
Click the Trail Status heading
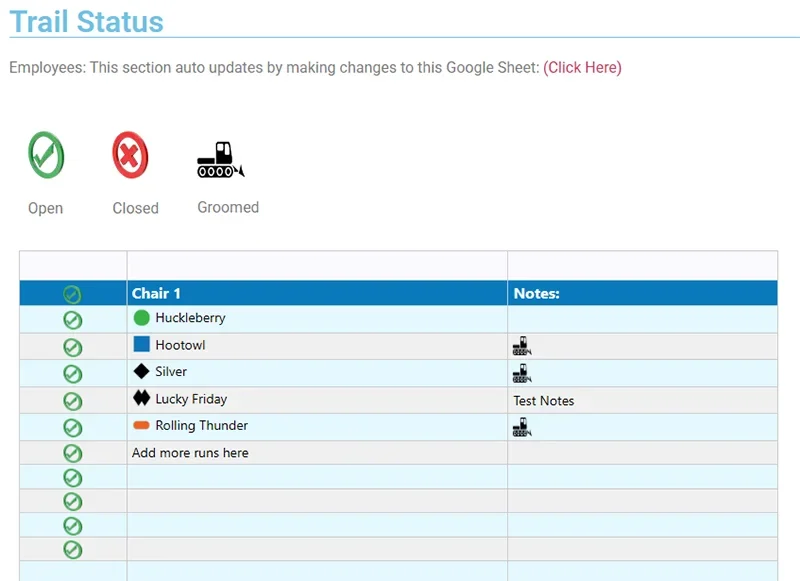pos(87,21)
